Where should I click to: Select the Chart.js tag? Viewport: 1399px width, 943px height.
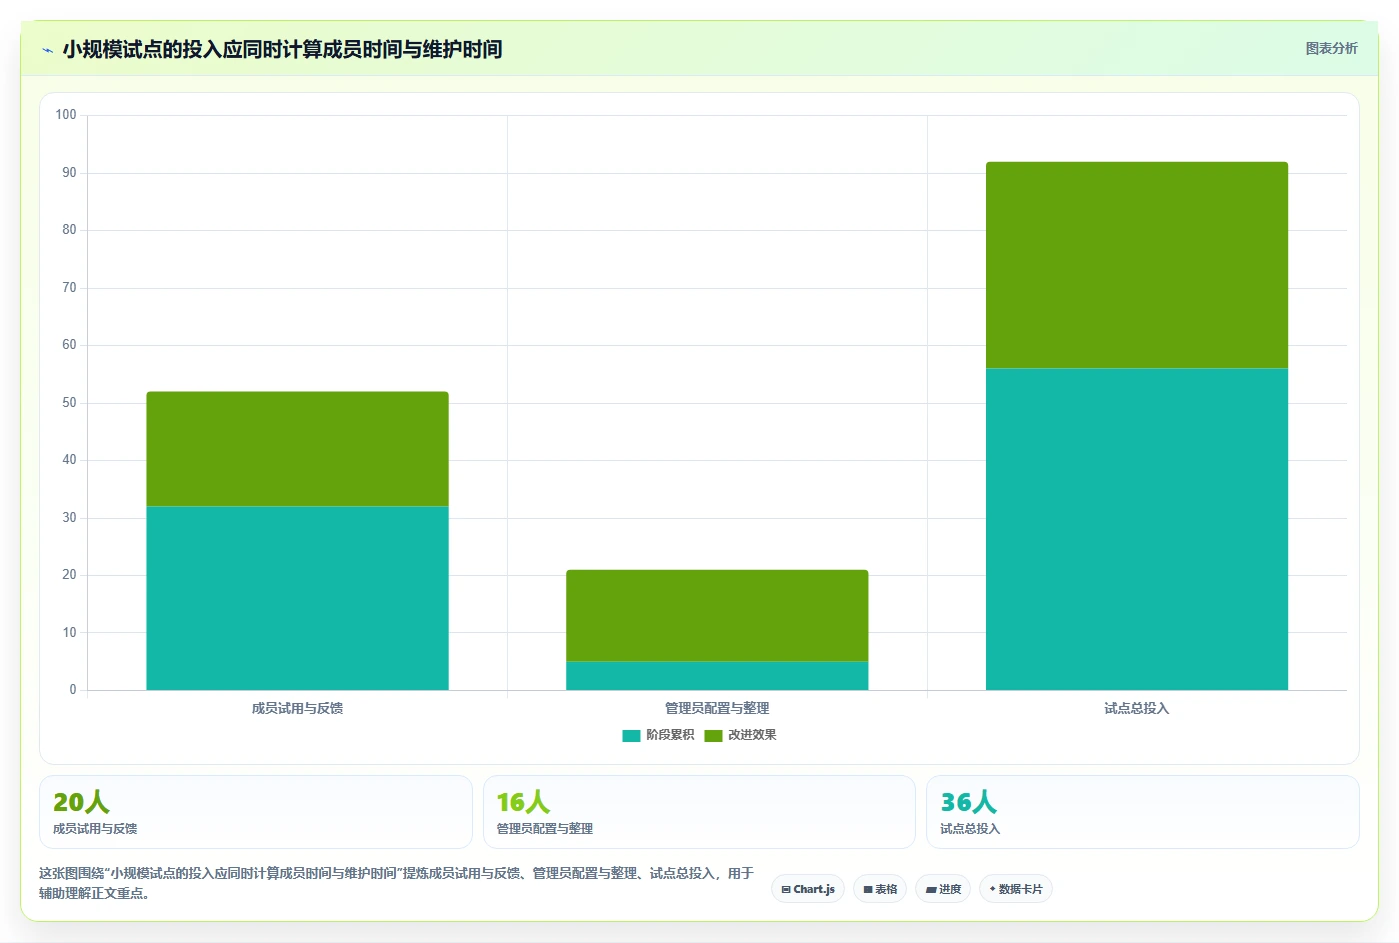(808, 889)
